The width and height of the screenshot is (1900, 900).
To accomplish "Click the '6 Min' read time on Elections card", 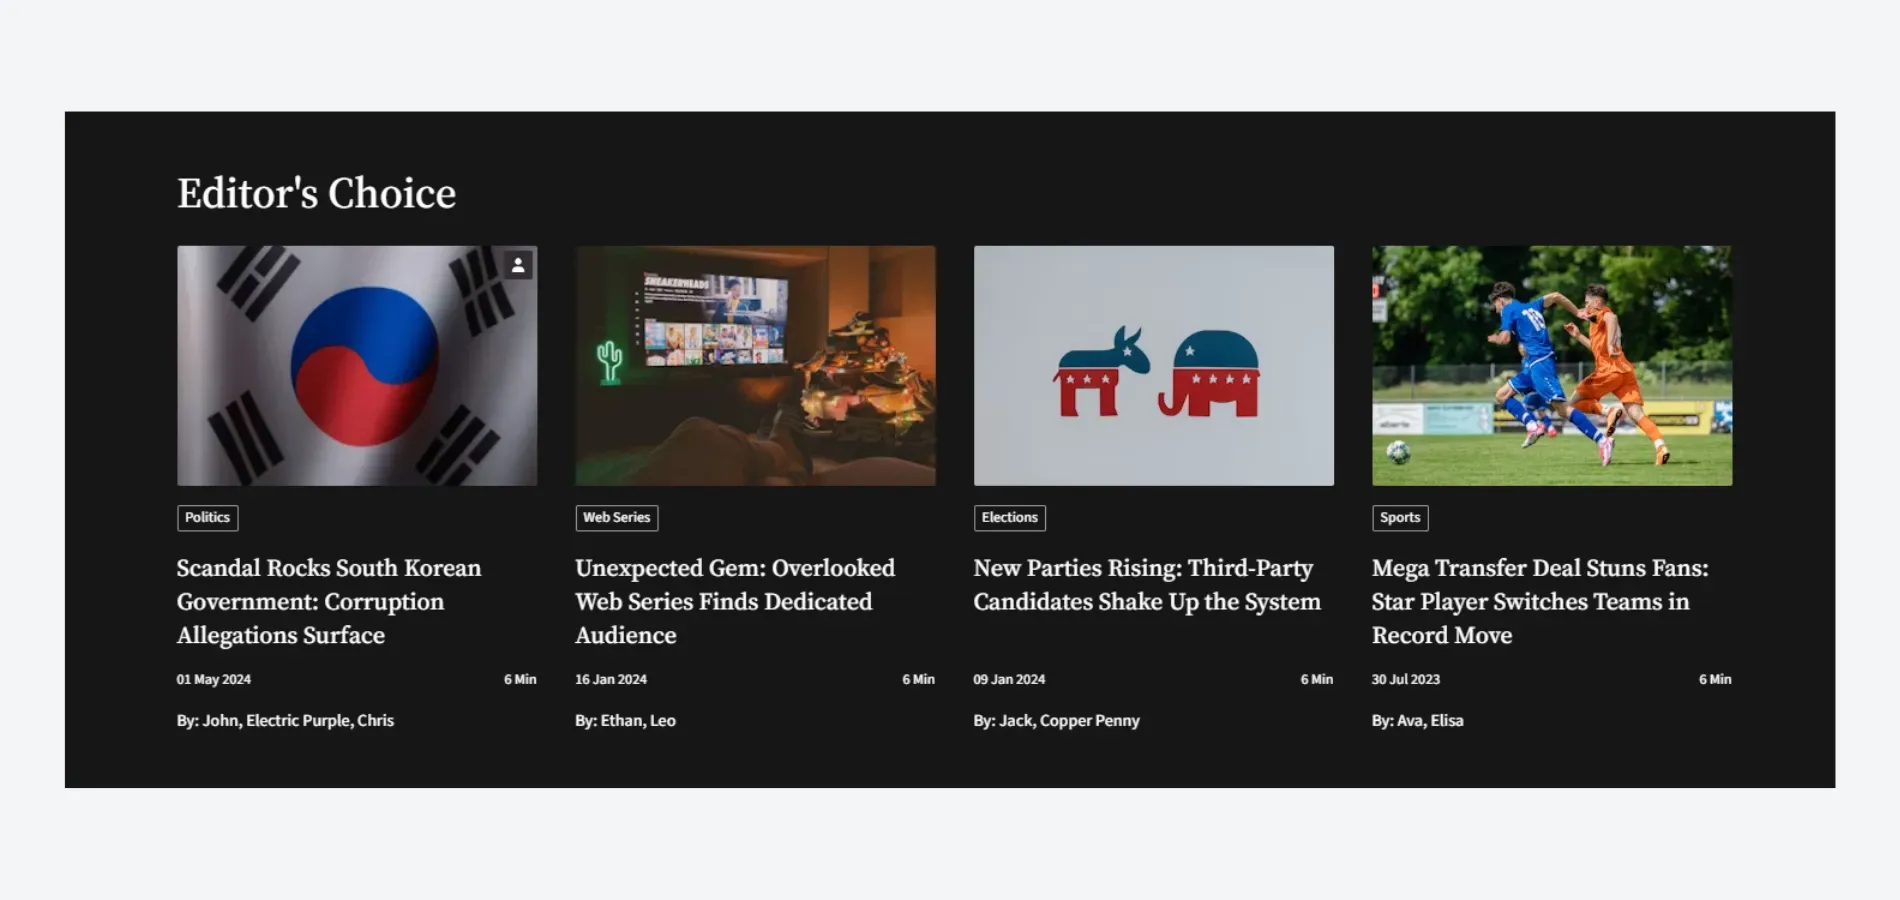I will coord(1317,680).
